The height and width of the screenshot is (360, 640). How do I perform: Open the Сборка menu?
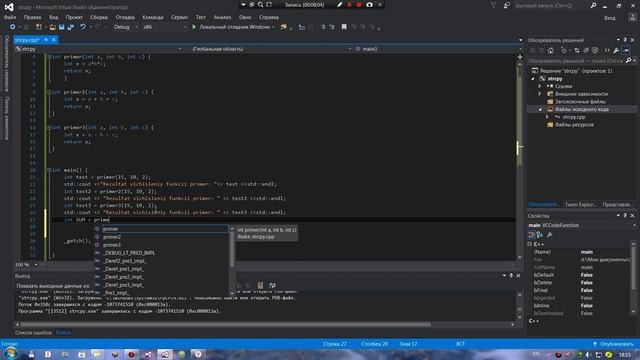99,17
